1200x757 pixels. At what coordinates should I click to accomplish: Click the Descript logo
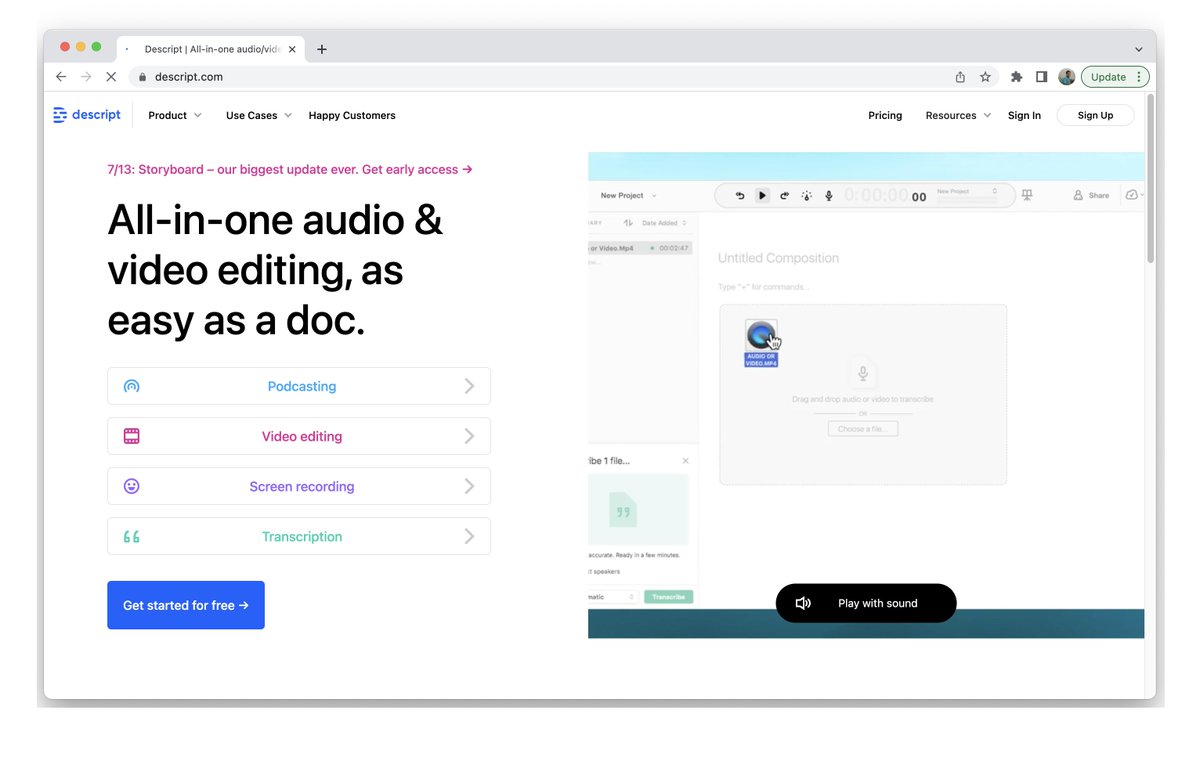click(x=87, y=115)
